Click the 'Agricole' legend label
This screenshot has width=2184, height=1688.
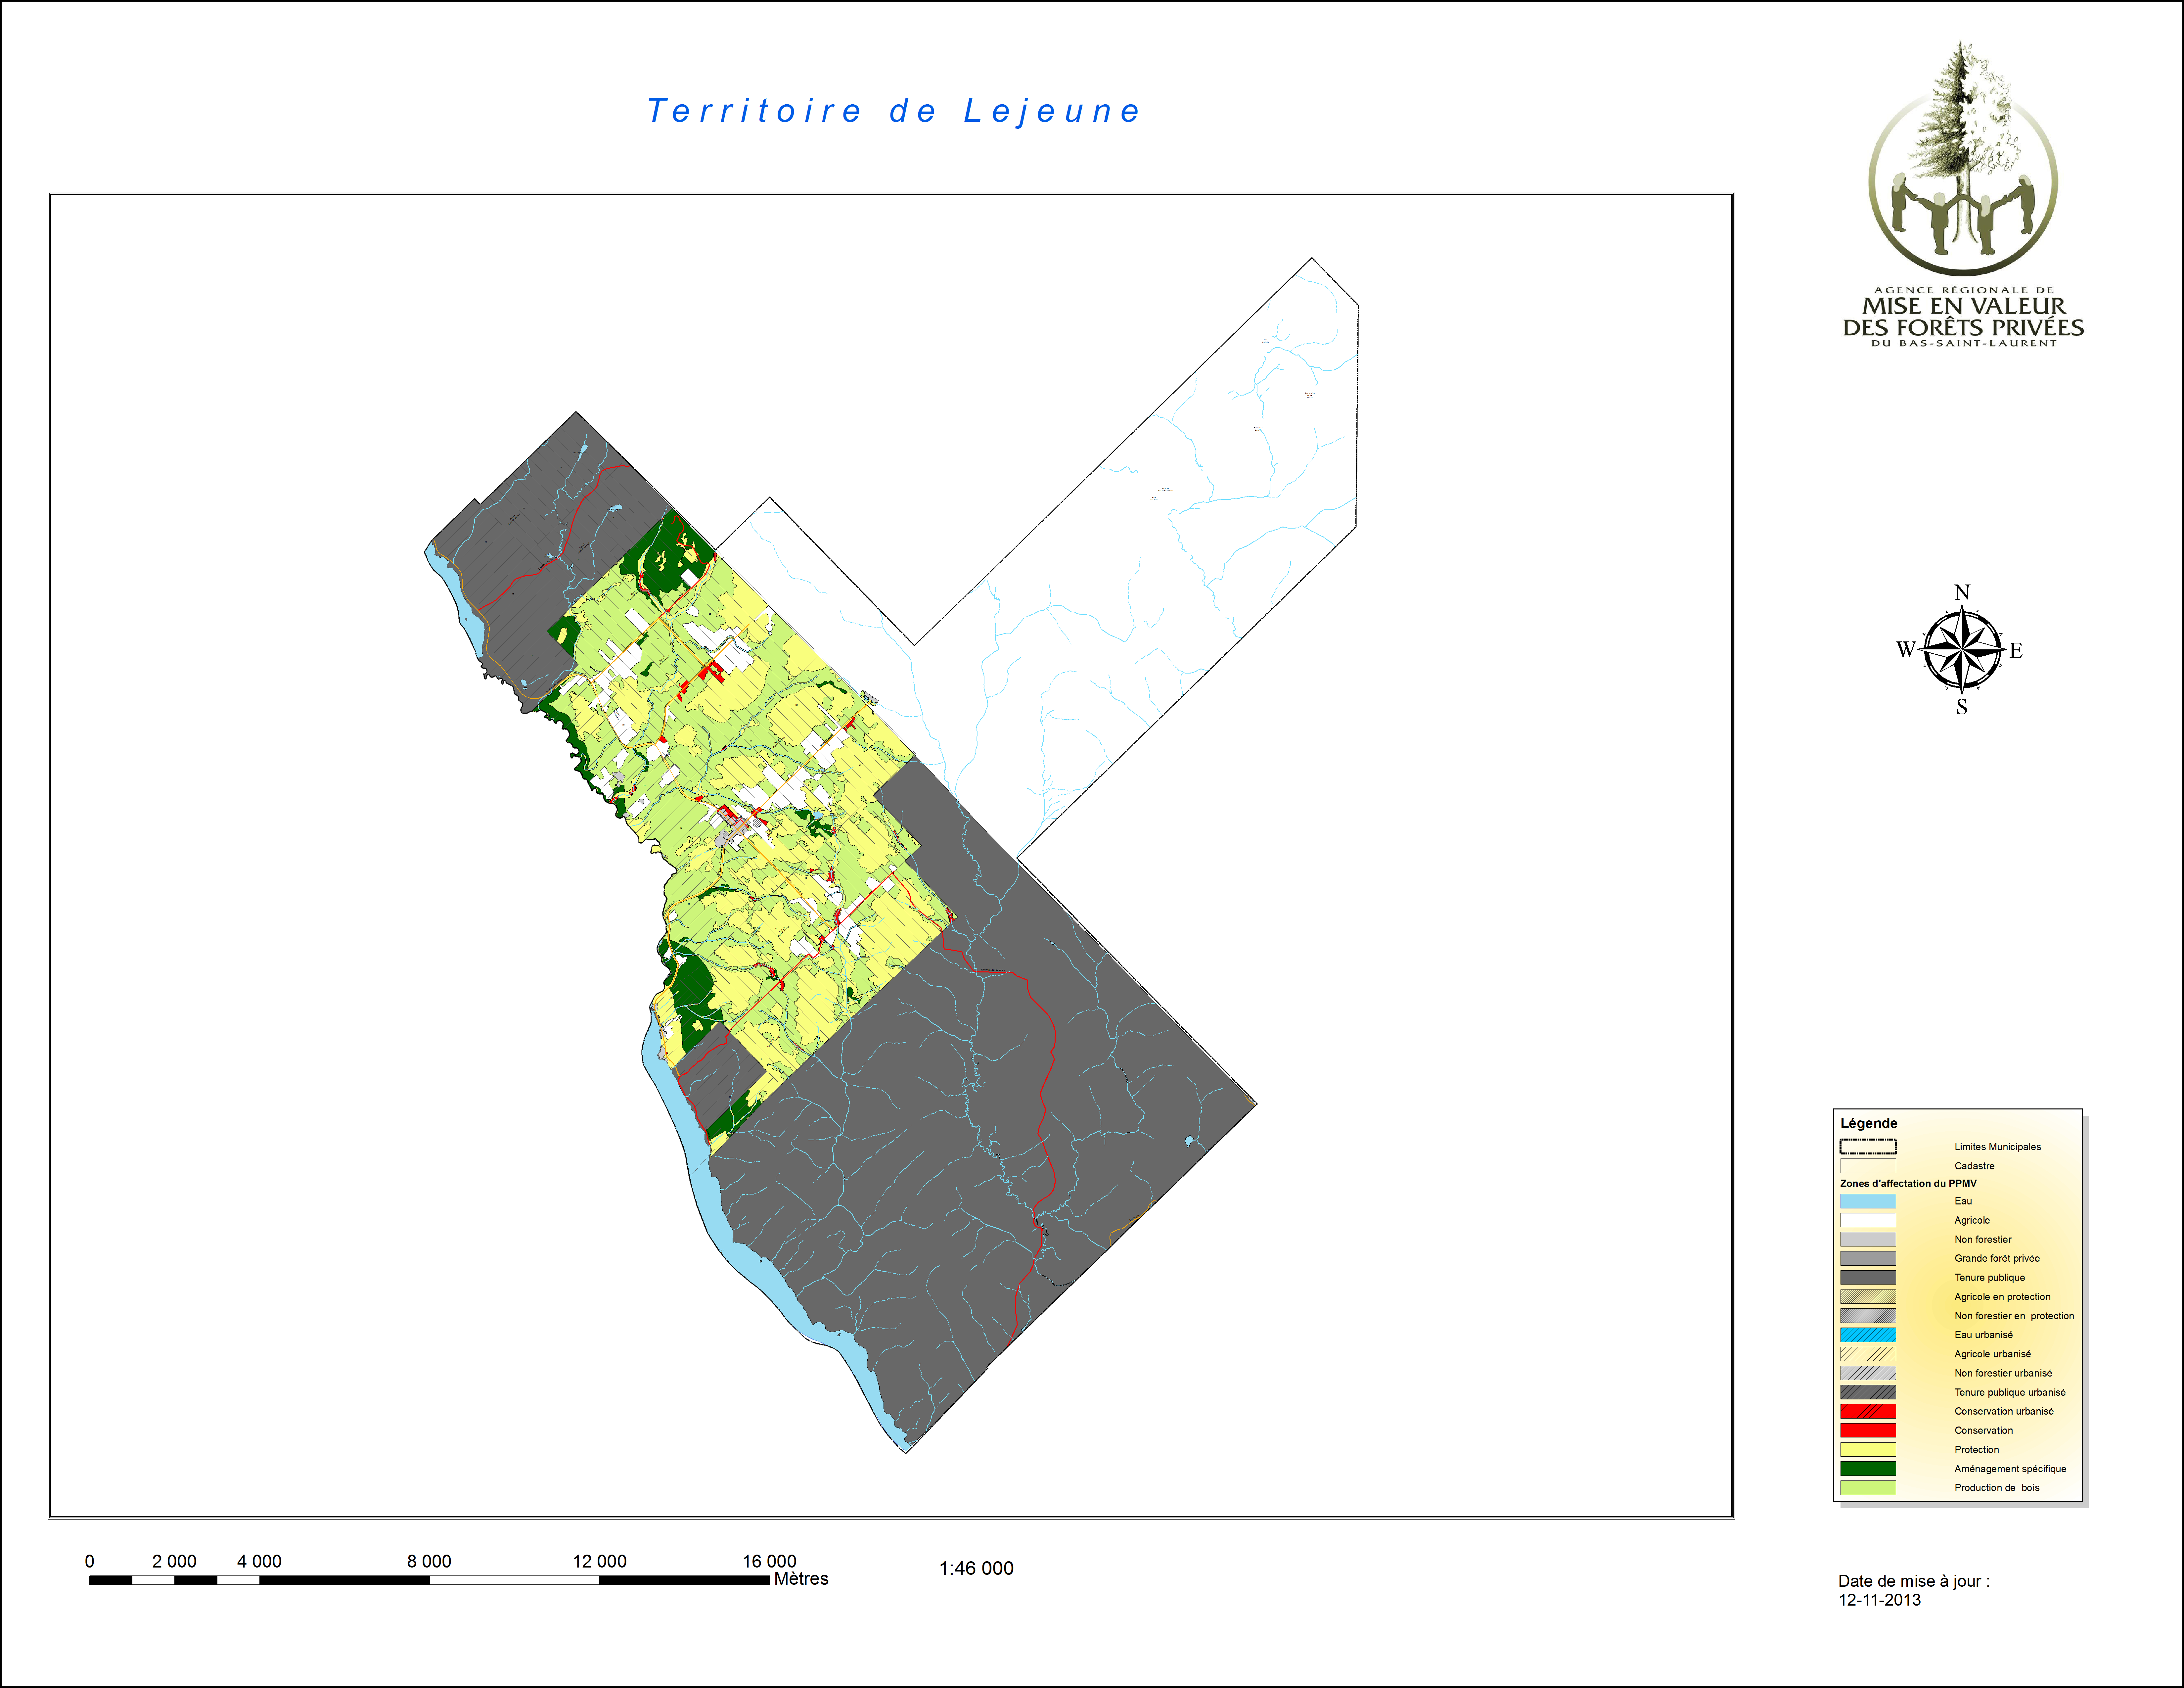pos(1972,1220)
